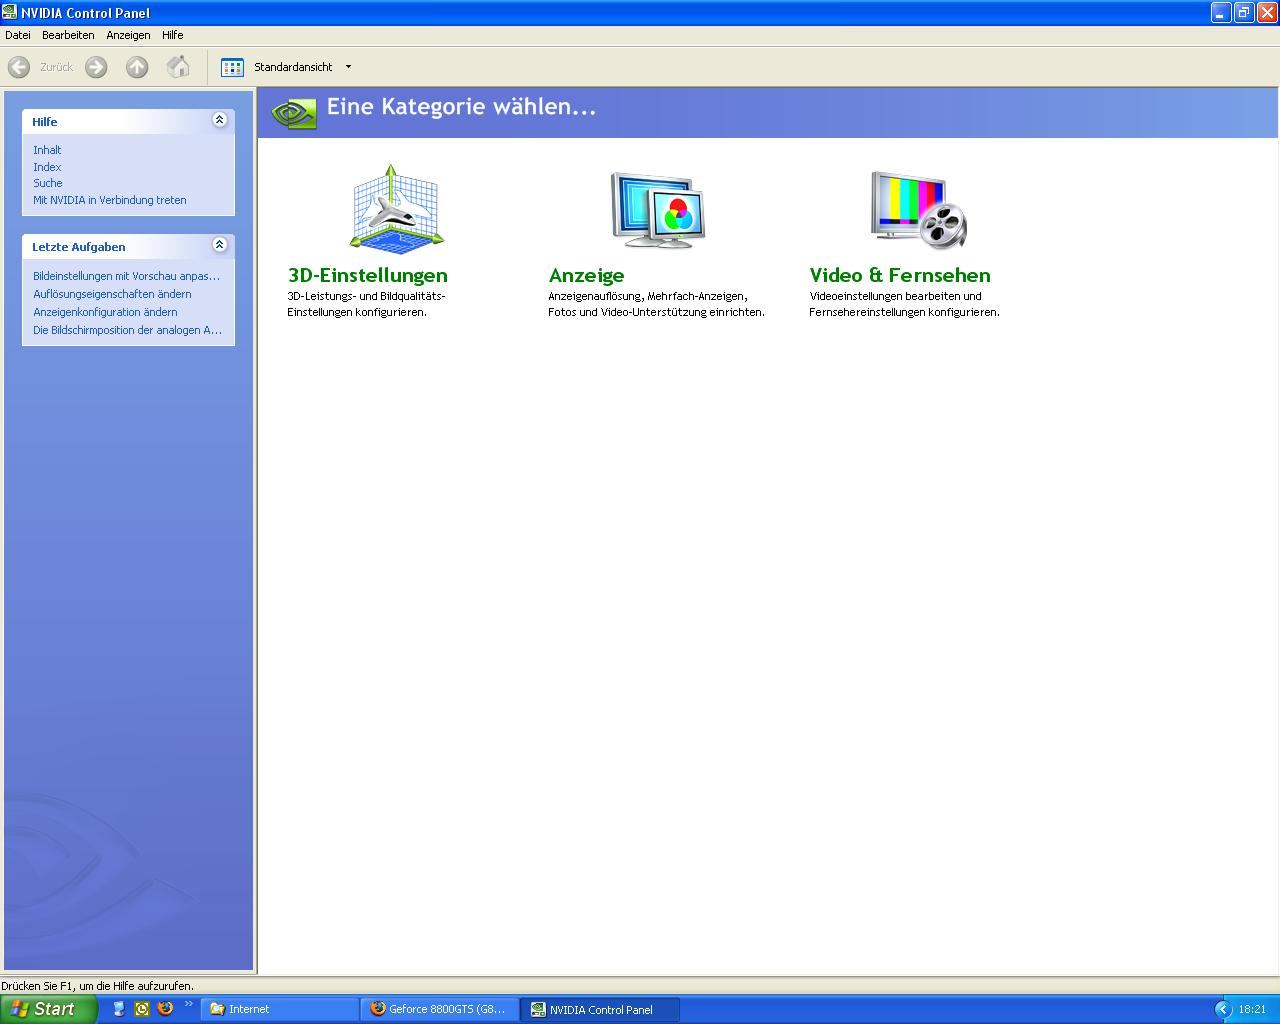
Task: Open Firefox from quick launch bar
Action: (165, 1009)
